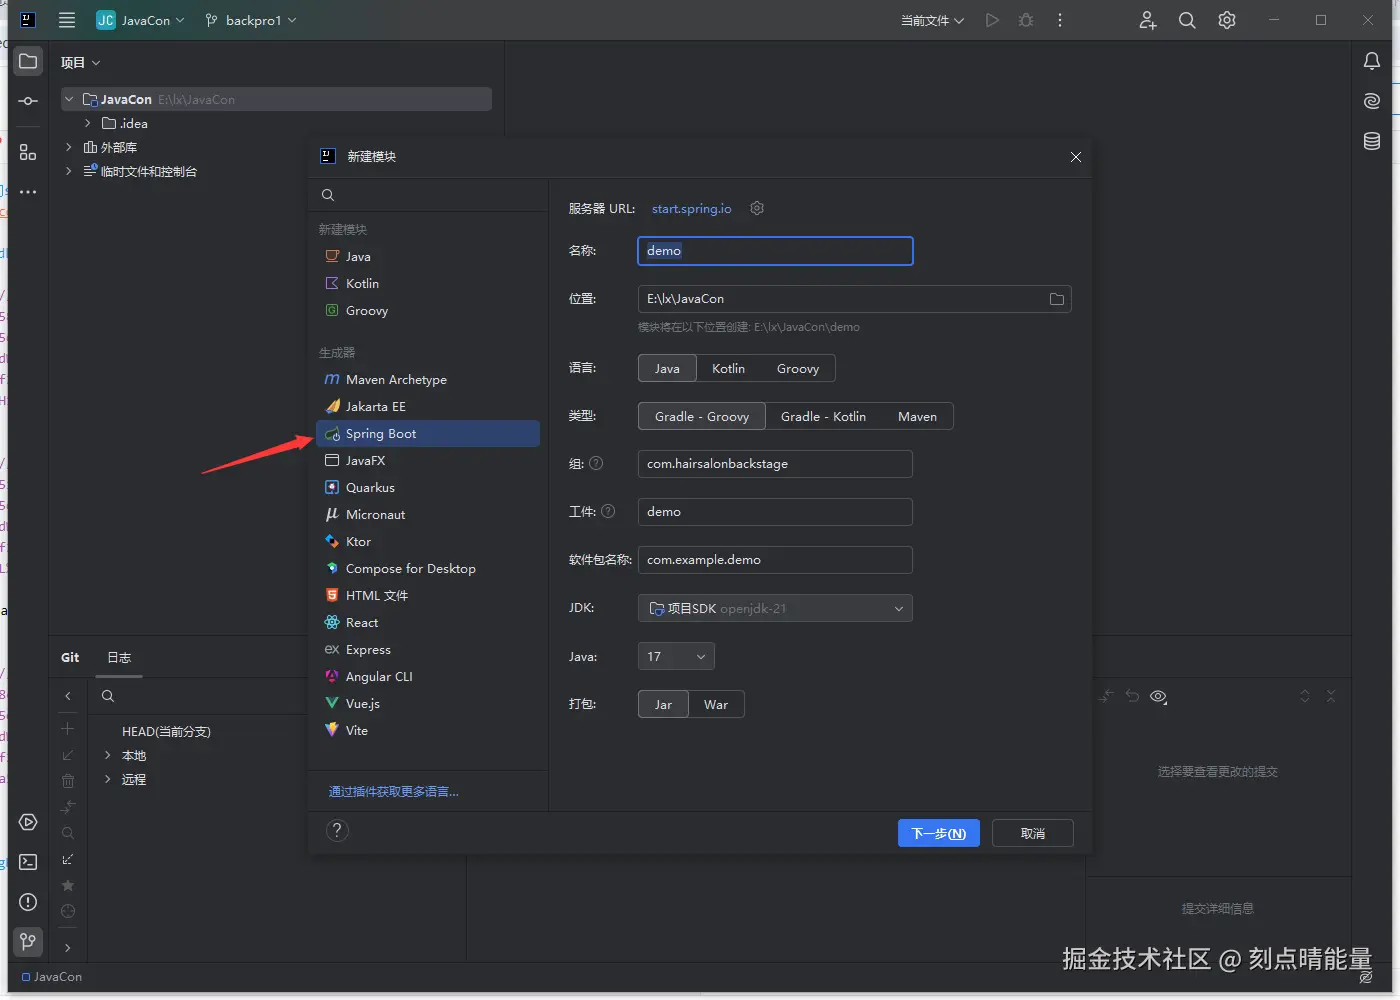The width and height of the screenshot is (1400, 1000).
Task: Click the module name field
Action: click(x=775, y=251)
